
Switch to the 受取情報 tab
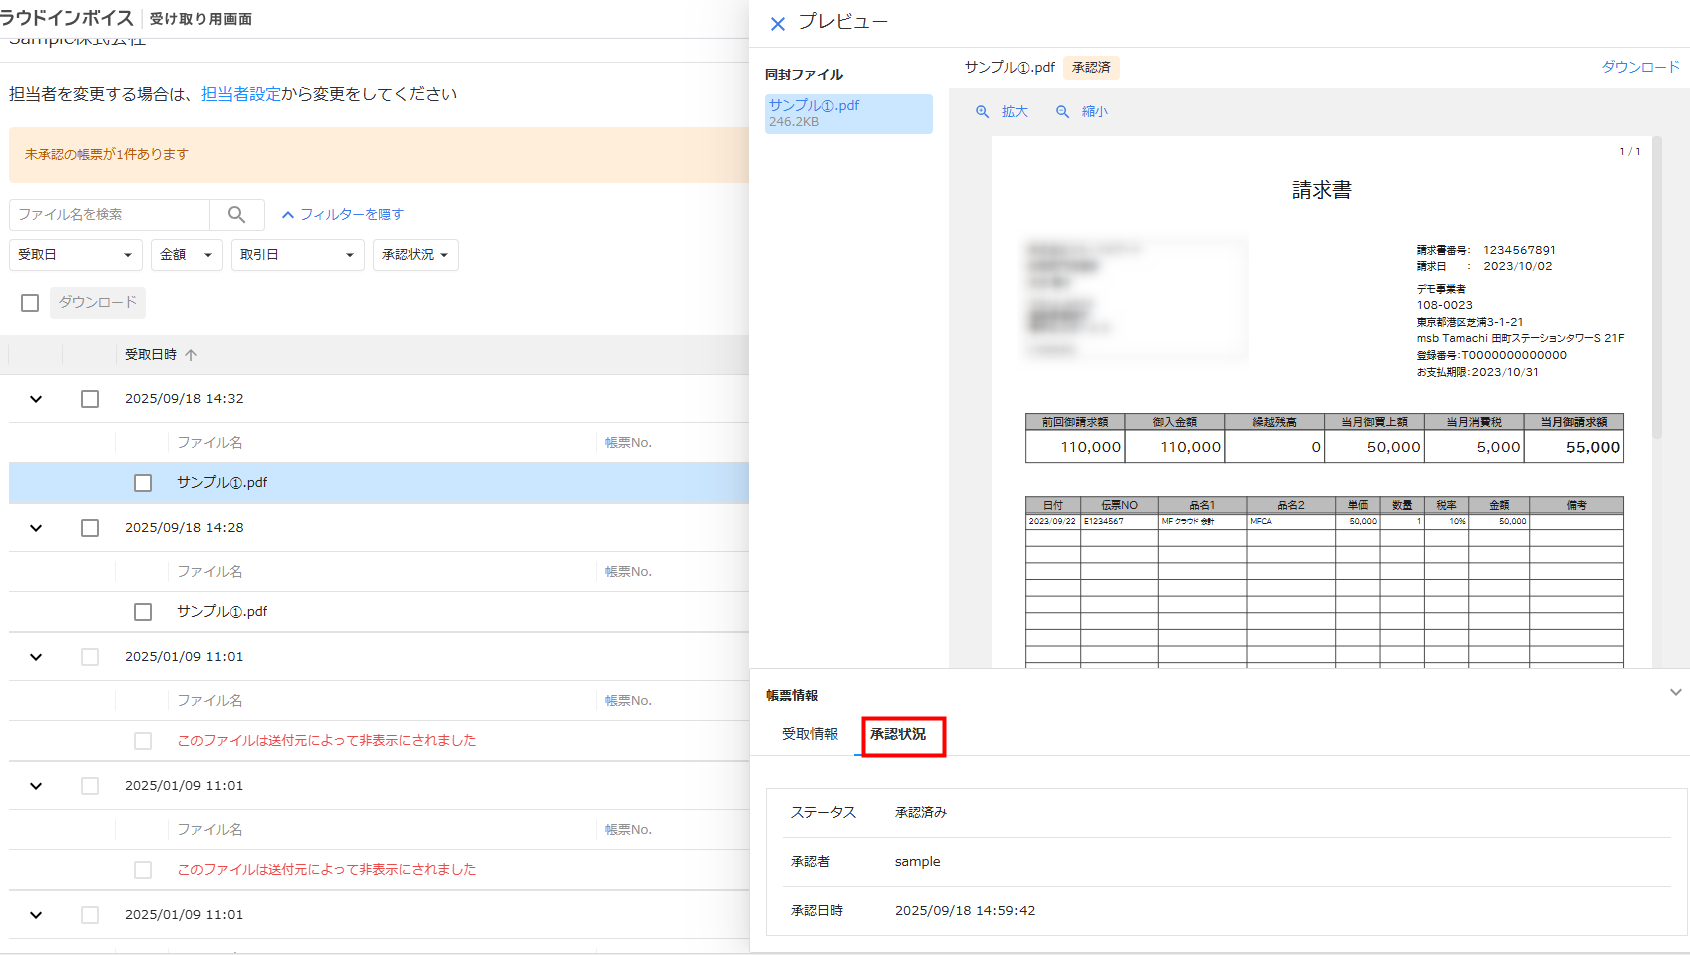[810, 734]
